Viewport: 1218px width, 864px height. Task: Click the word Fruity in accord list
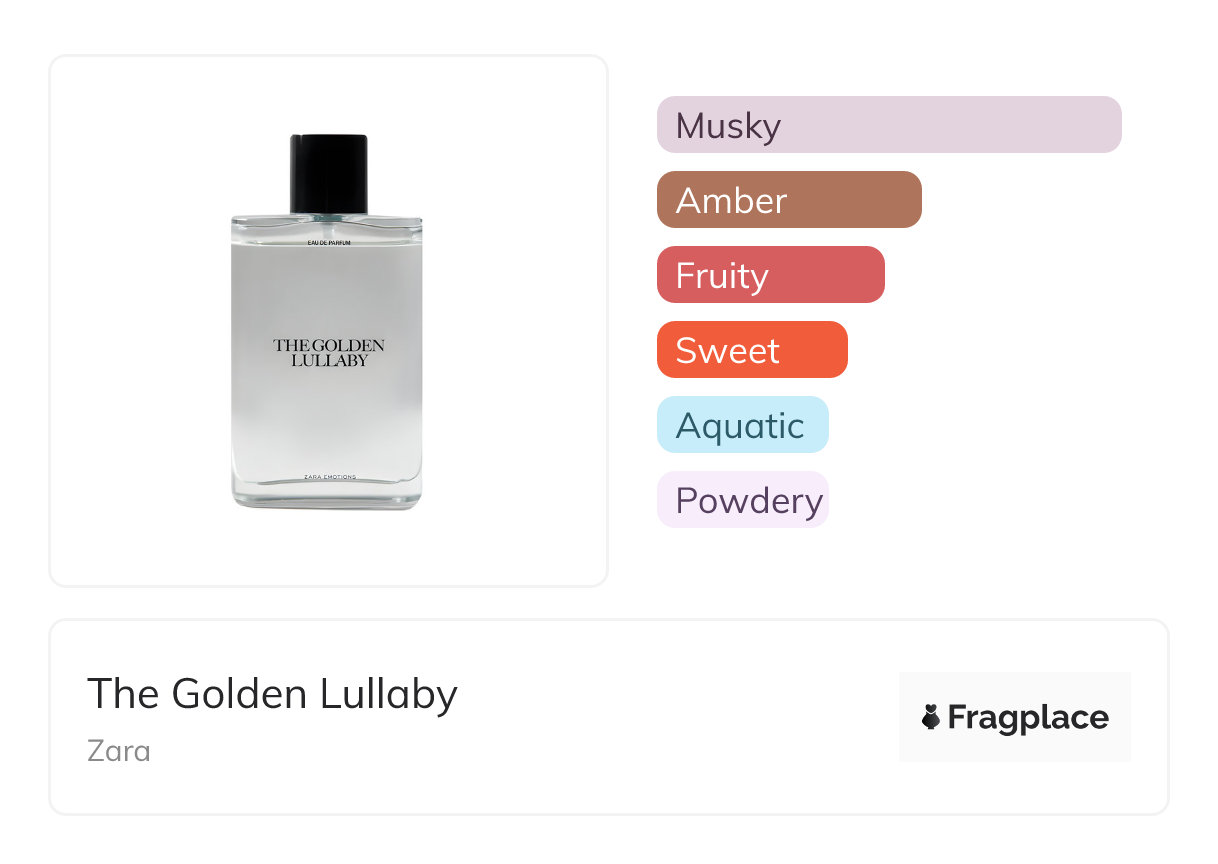point(722,276)
